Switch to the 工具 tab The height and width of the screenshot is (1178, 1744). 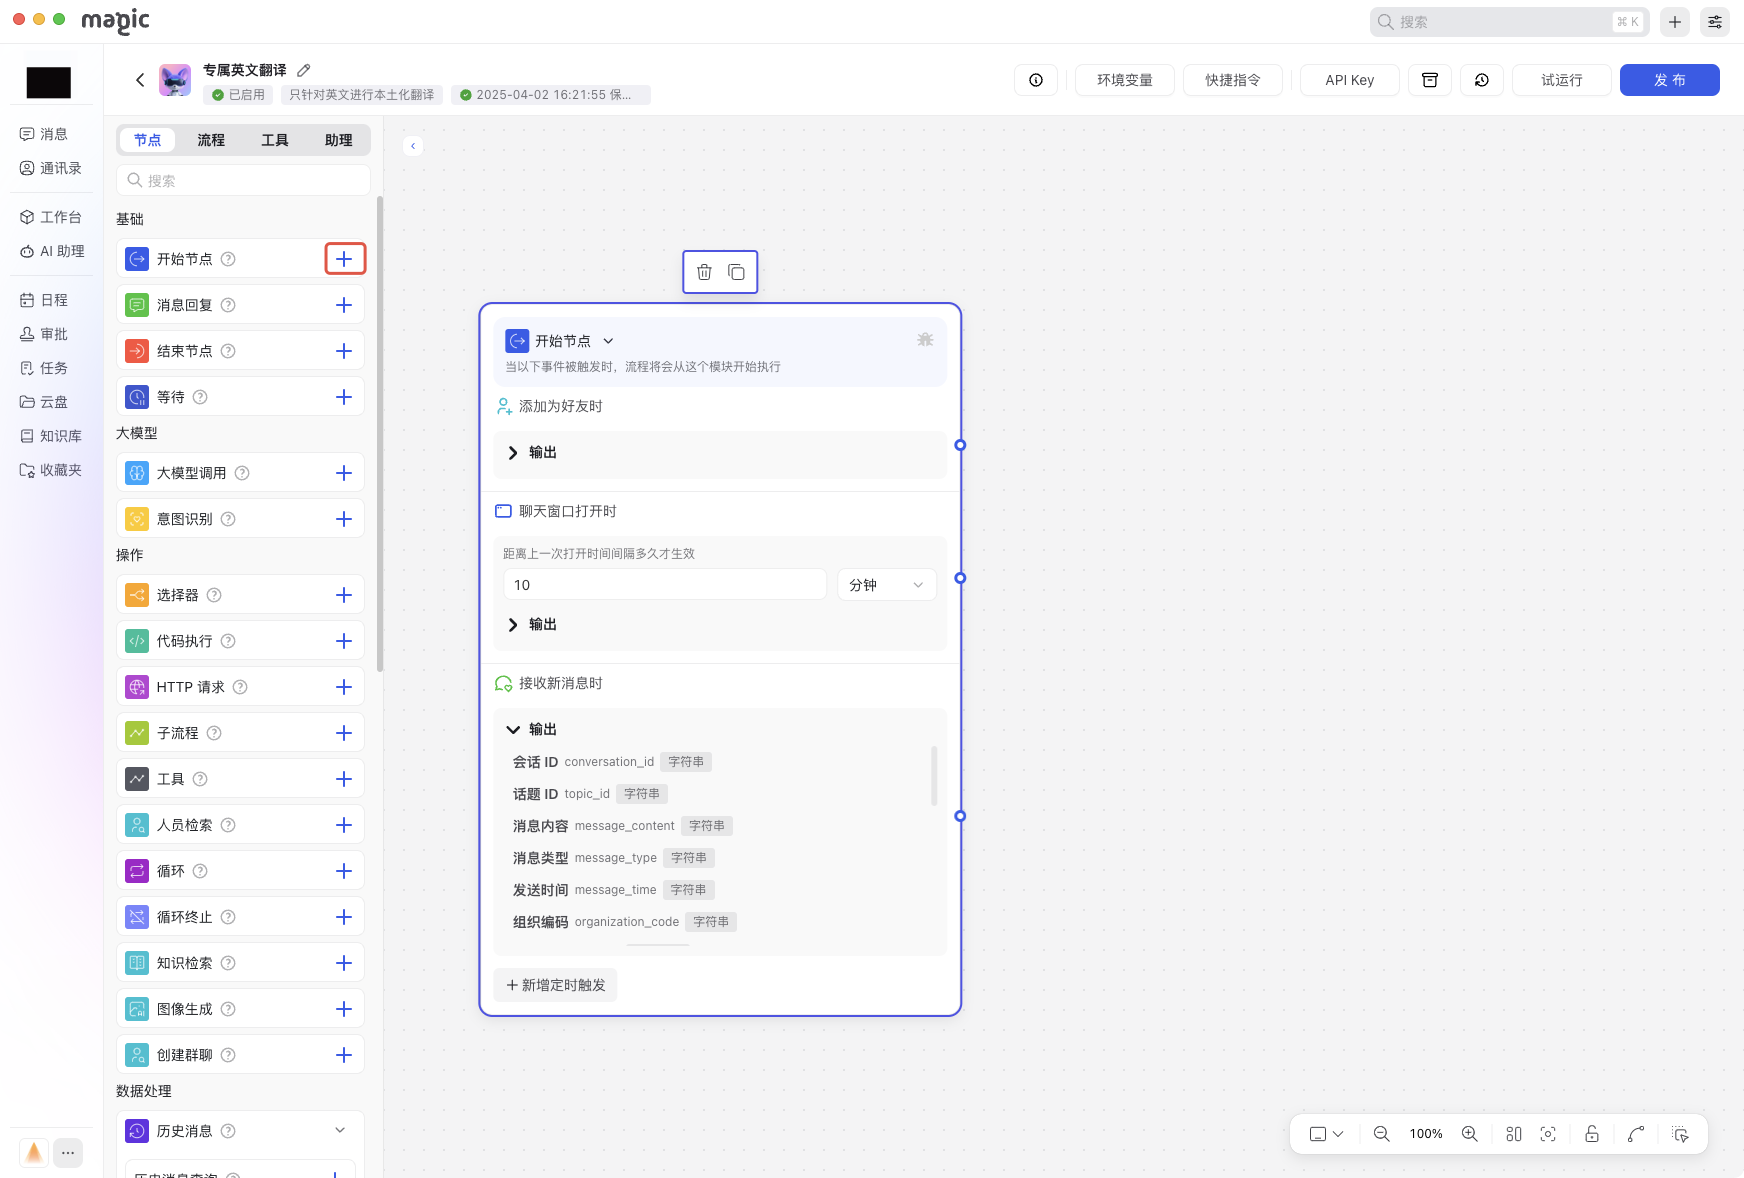275,140
